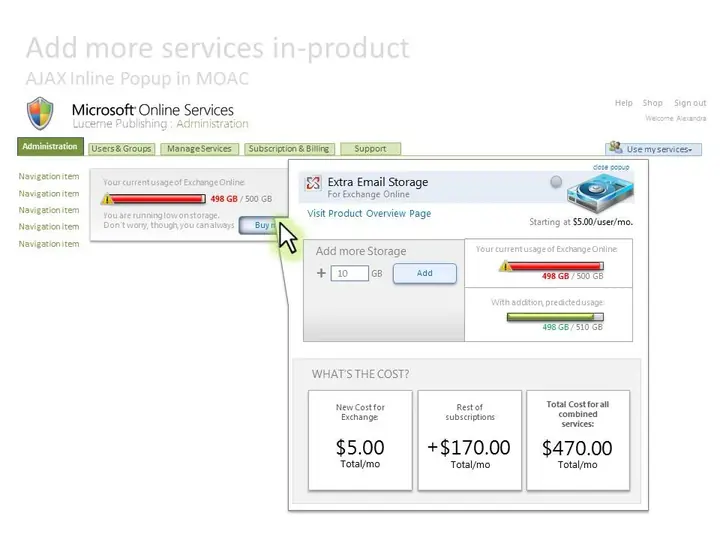Click the Total Cost $470.00 card
The height and width of the screenshot is (540, 720).
(578, 440)
